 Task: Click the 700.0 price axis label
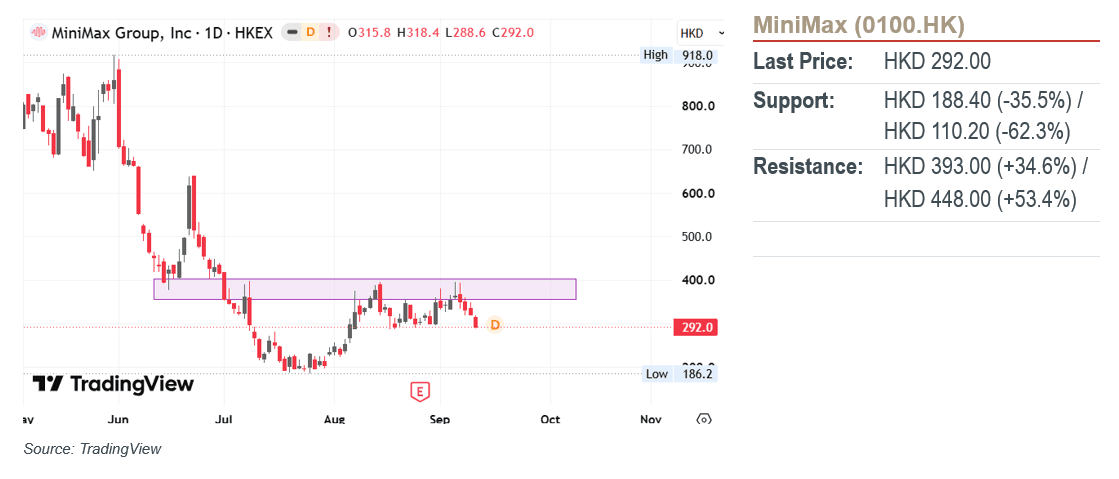tap(697, 149)
